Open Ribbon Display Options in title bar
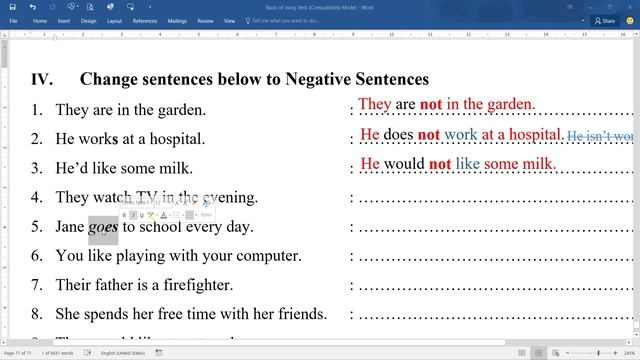Image resolution: width=640 pixels, height=360 pixels. (x=570, y=7)
